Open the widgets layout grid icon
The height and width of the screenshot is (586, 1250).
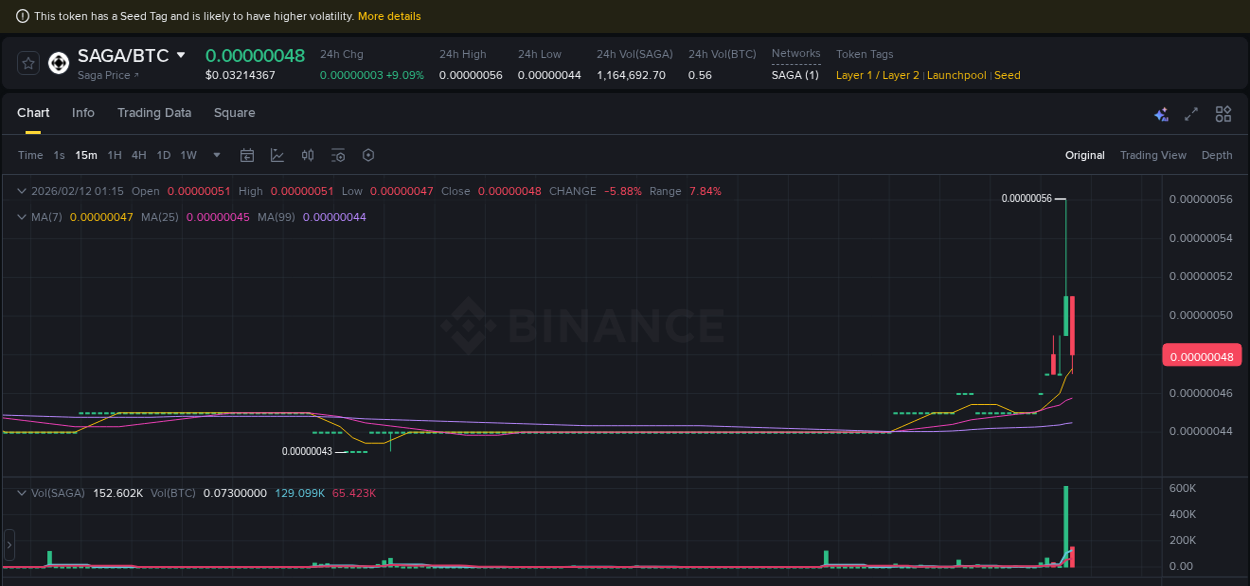coord(1223,114)
